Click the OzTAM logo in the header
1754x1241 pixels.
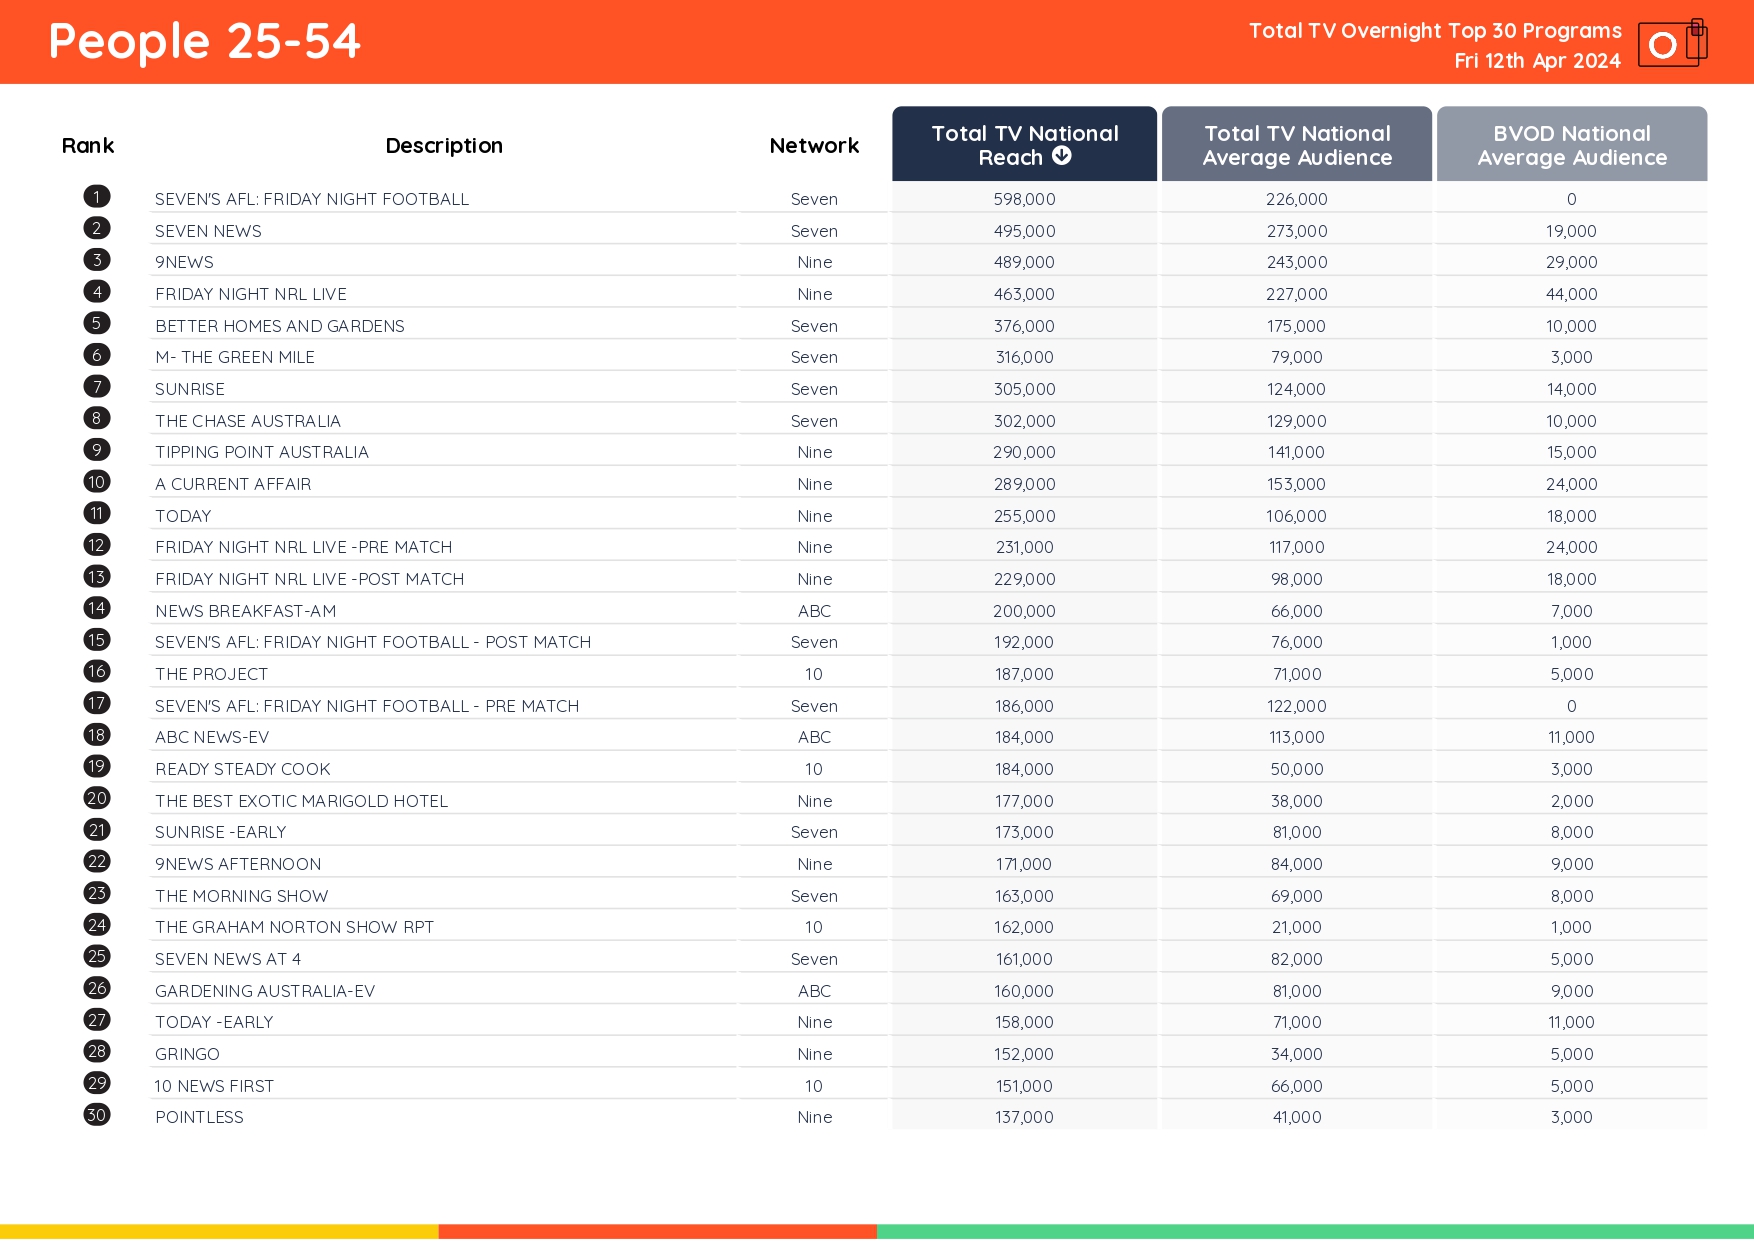coord(1671,44)
